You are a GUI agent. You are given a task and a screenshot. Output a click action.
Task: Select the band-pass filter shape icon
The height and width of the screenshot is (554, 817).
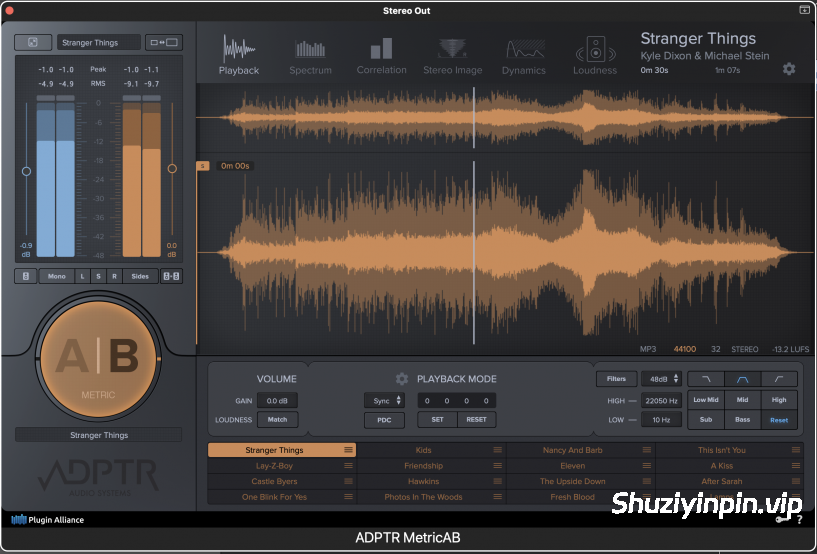click(742, 379)
